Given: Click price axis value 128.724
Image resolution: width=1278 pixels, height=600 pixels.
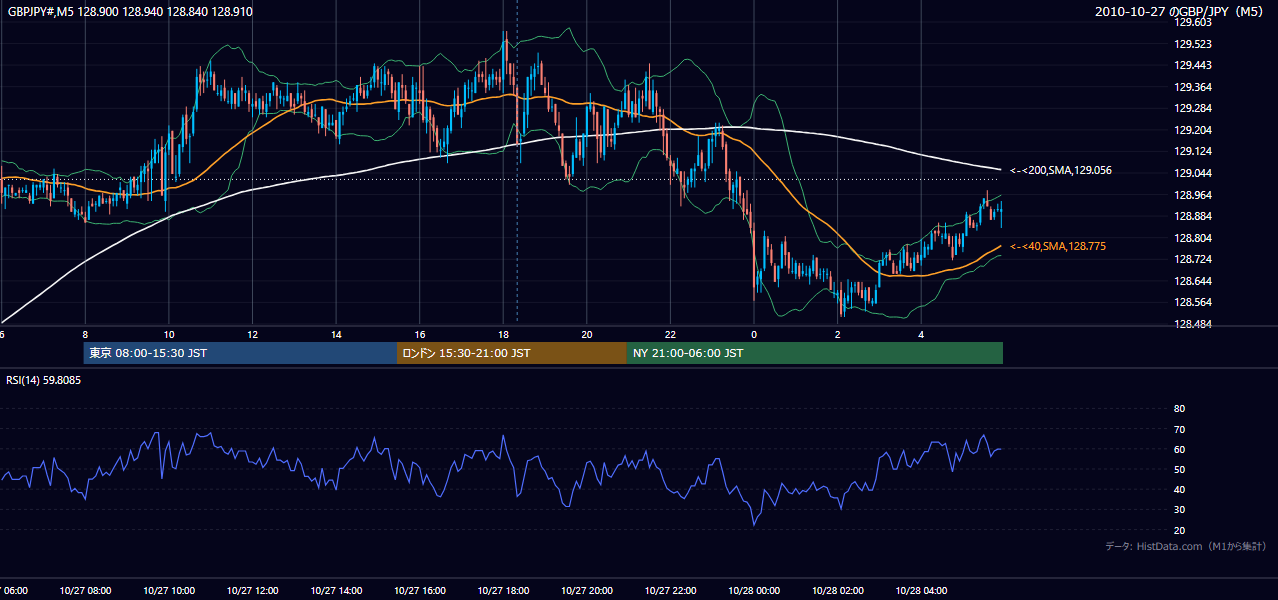Looking at the screenshot, I should [1192, 259].
